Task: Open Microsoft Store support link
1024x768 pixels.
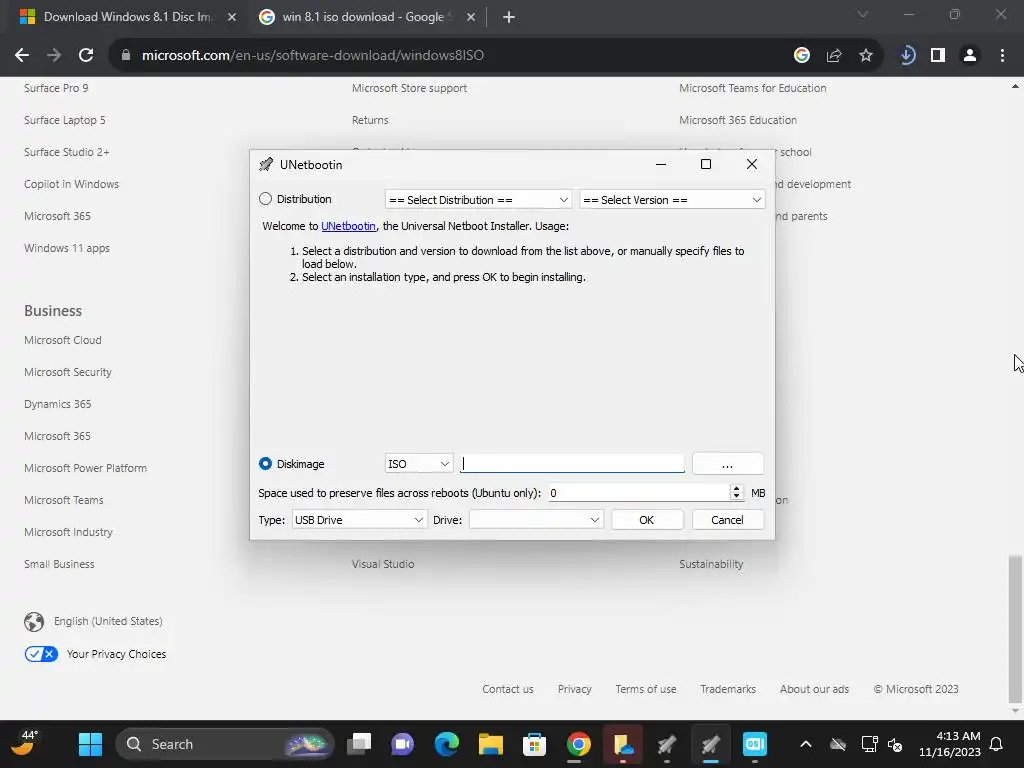Action: (409, 88)
